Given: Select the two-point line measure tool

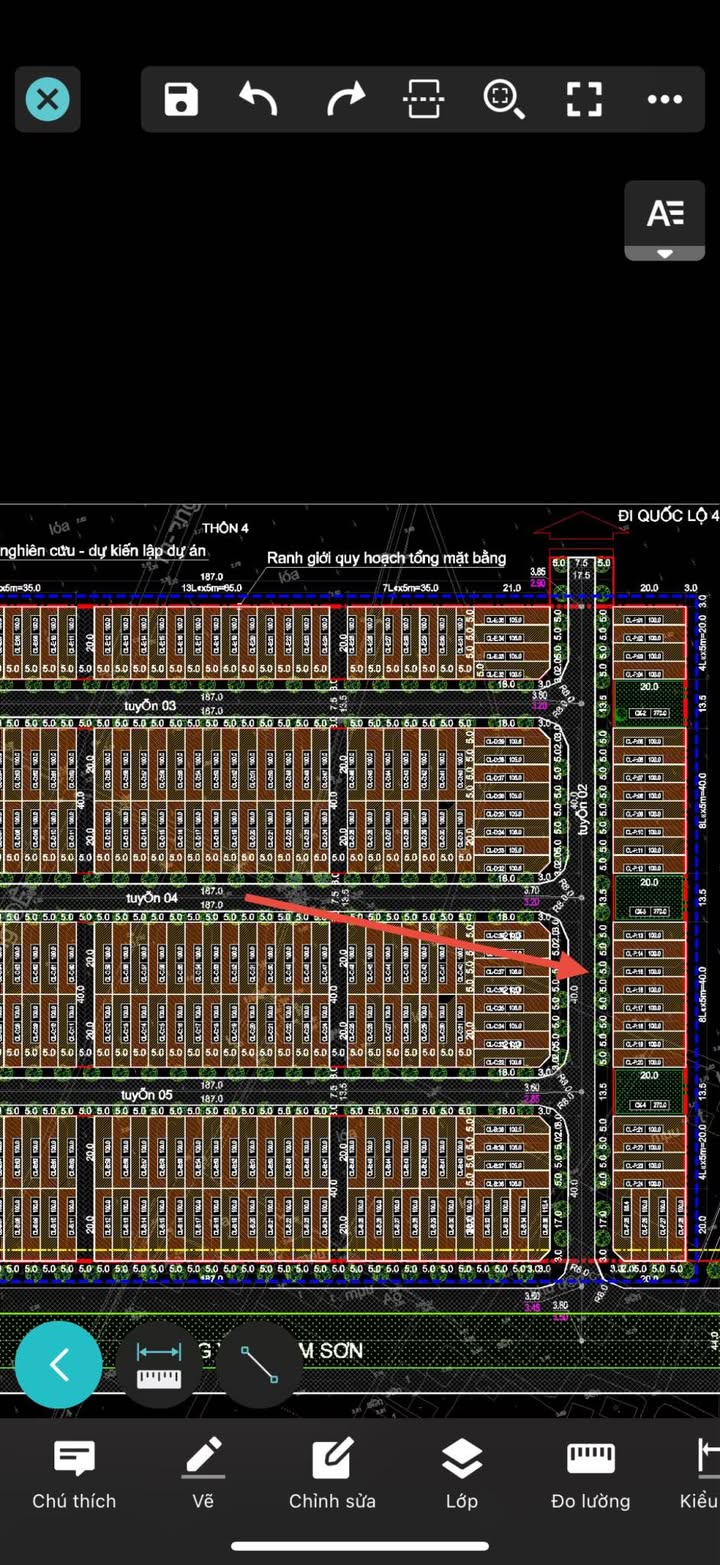Looking at the screenshot, I should coord(259,1366).
